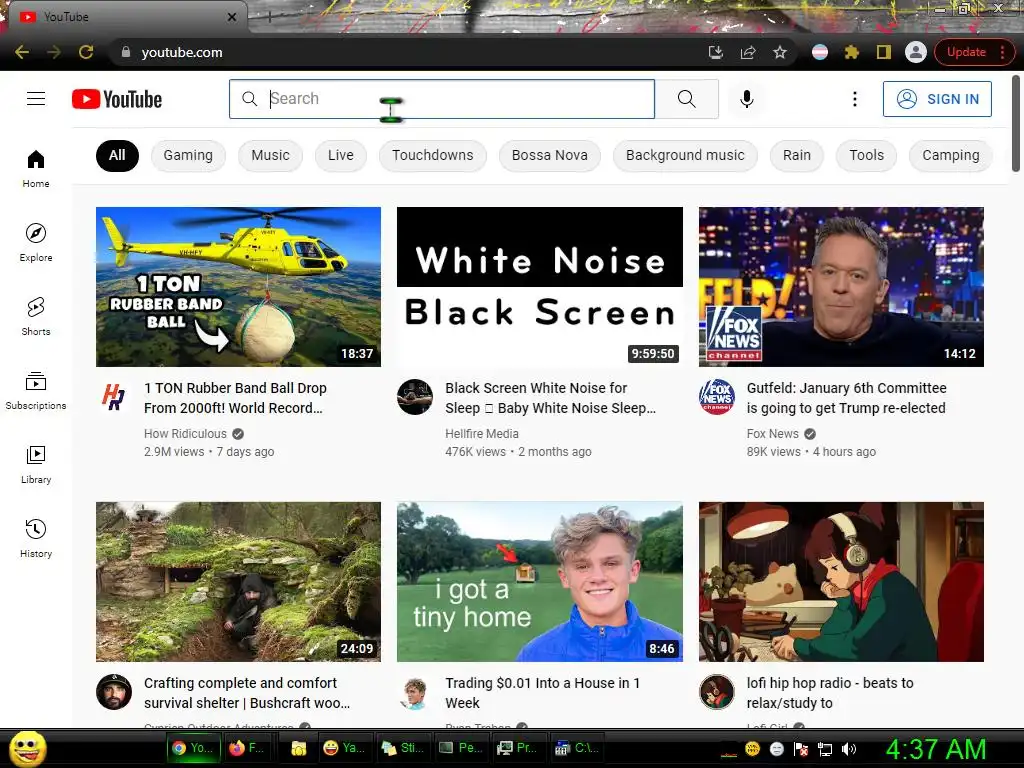The width and height of the screenshot is (1024, 768).
Task: Open Hellfire Media channel name link
Action: tap(482, 434)
